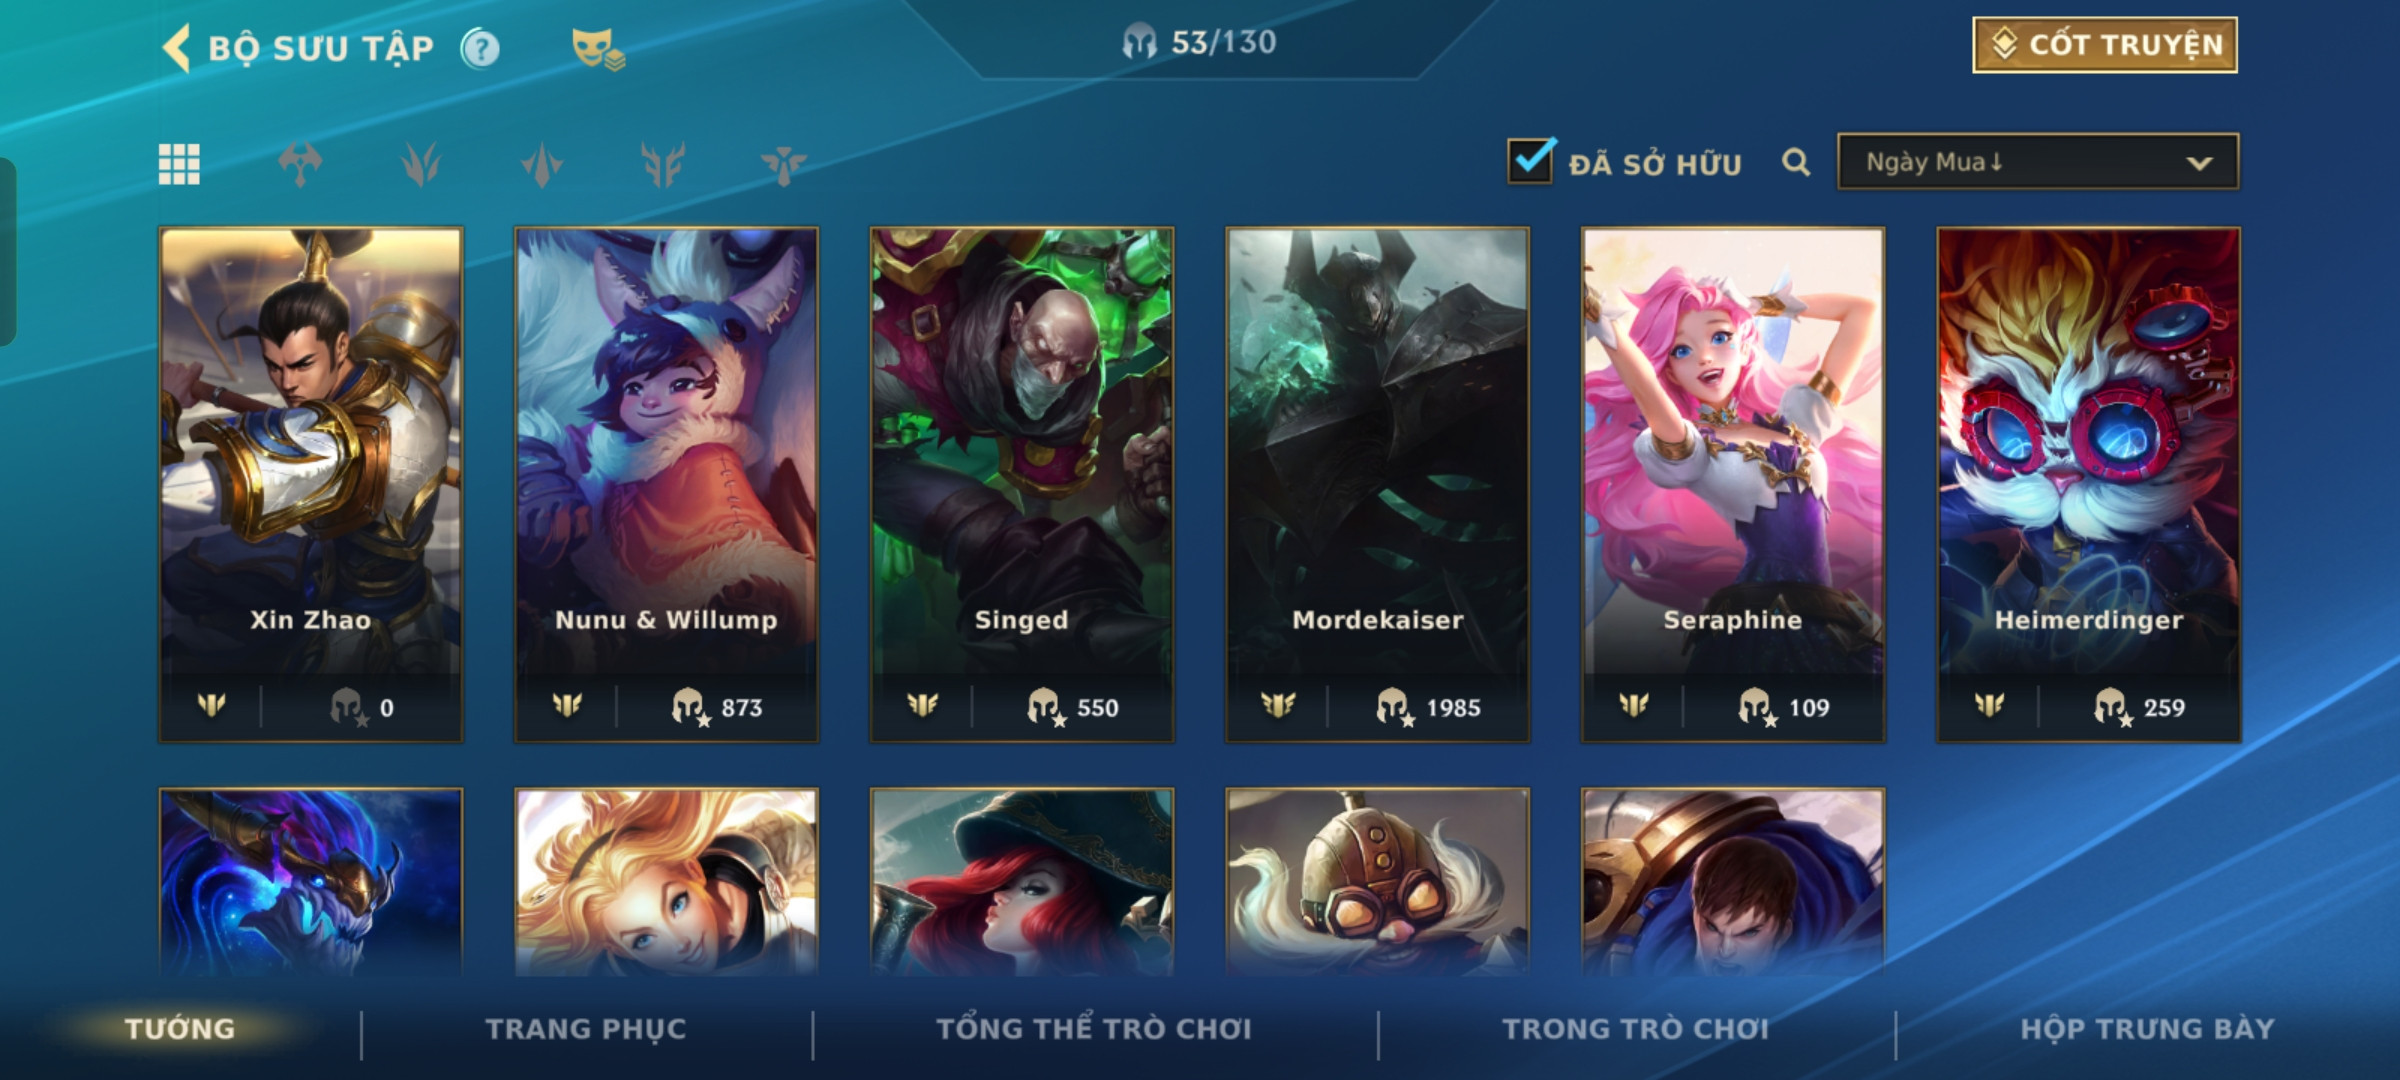The width and height of the screenshot is (2400, 1080).
Task: Select the all-champions grid filter icon
Action: [179, 164]
